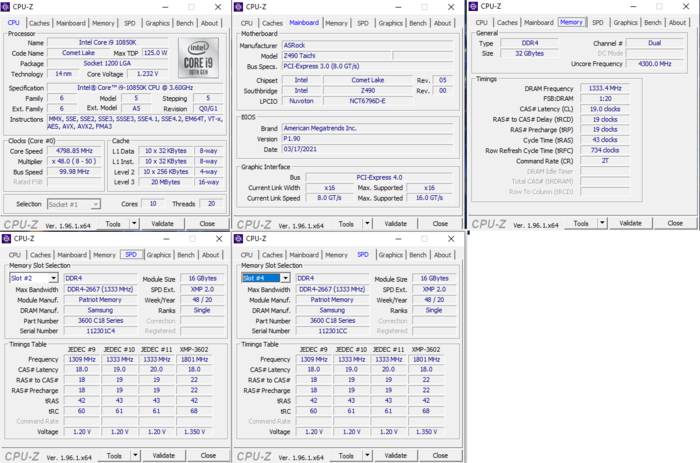Click the Threads value 20
The height and width of the screenshot is (463, 700).
coord(211,204)
